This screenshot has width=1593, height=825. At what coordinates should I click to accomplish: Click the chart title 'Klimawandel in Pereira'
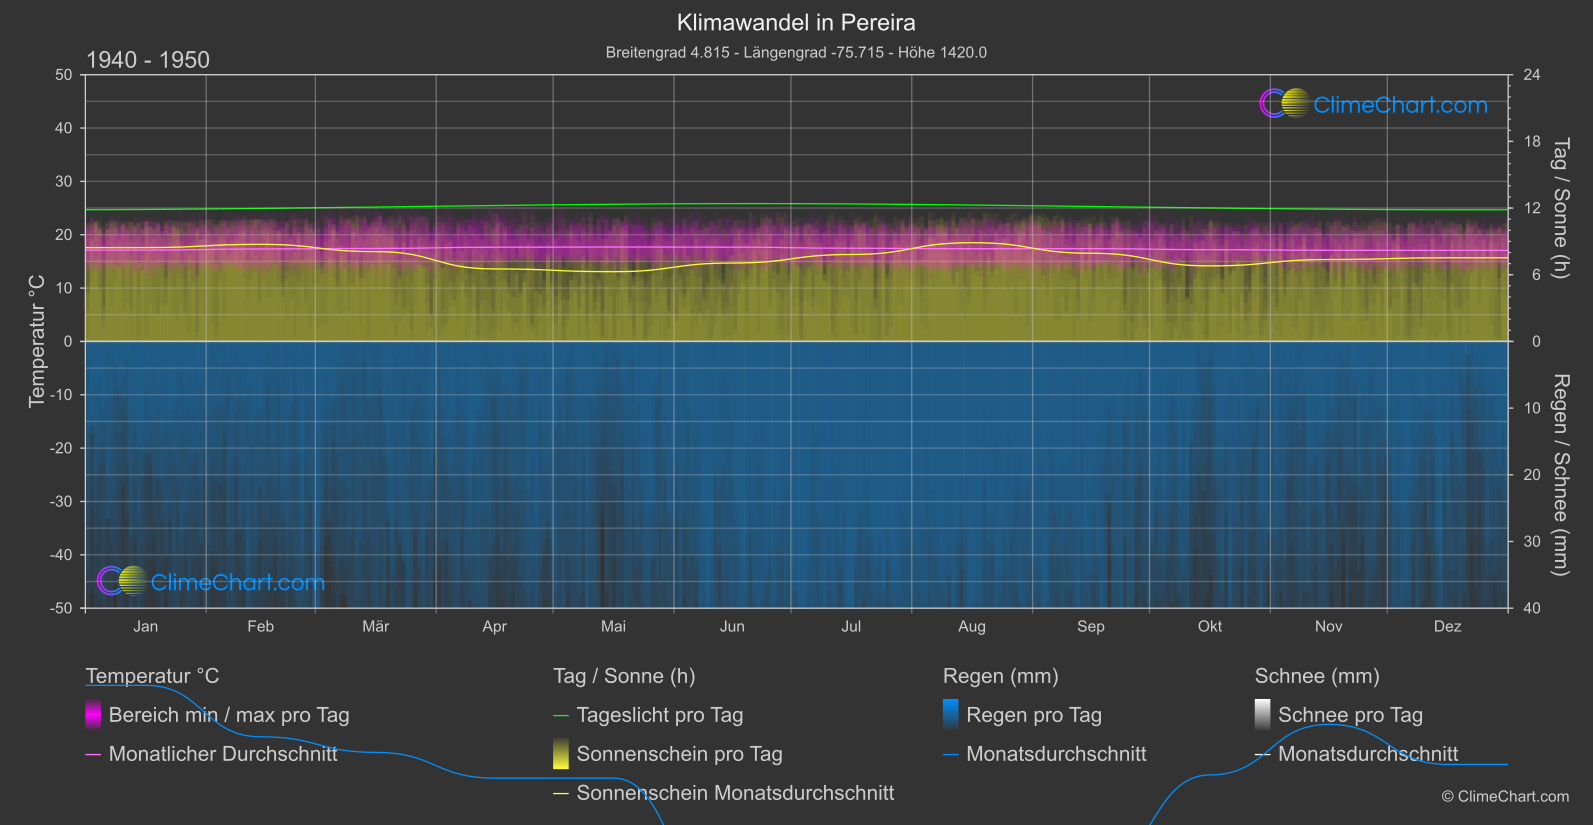click(x=796, y=22)
